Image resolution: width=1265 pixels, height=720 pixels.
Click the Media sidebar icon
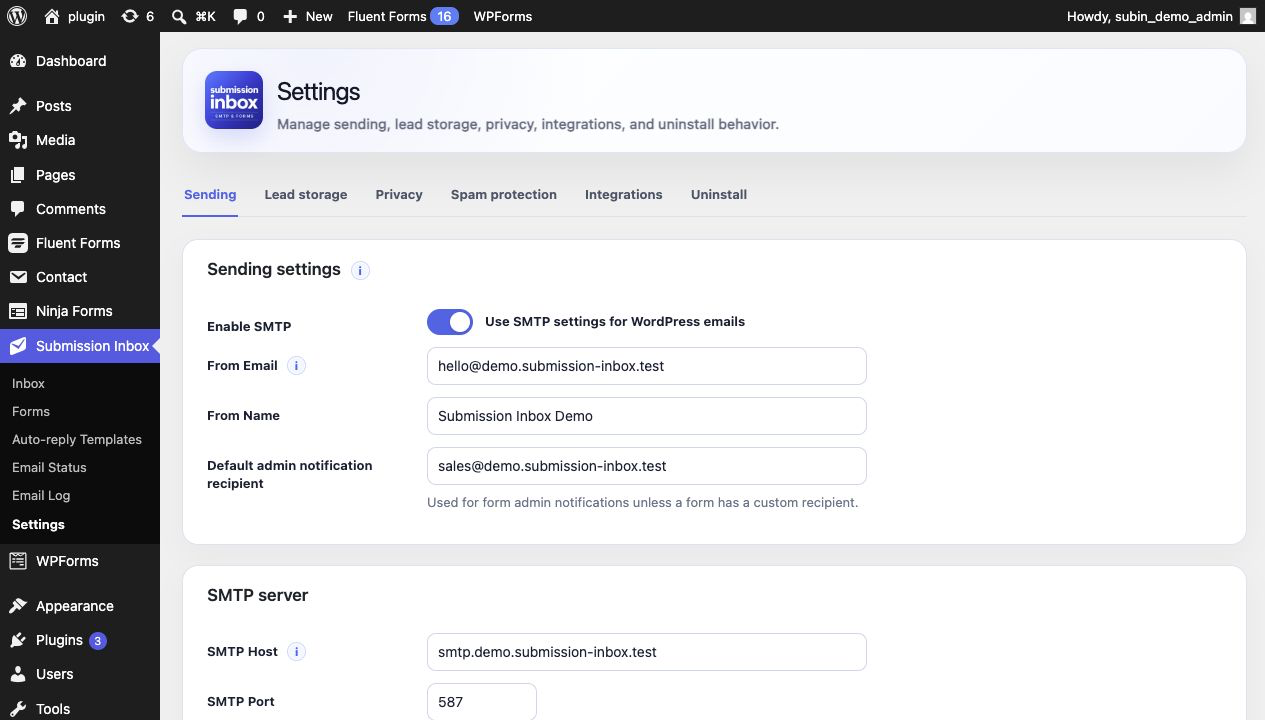coord(18,140)
